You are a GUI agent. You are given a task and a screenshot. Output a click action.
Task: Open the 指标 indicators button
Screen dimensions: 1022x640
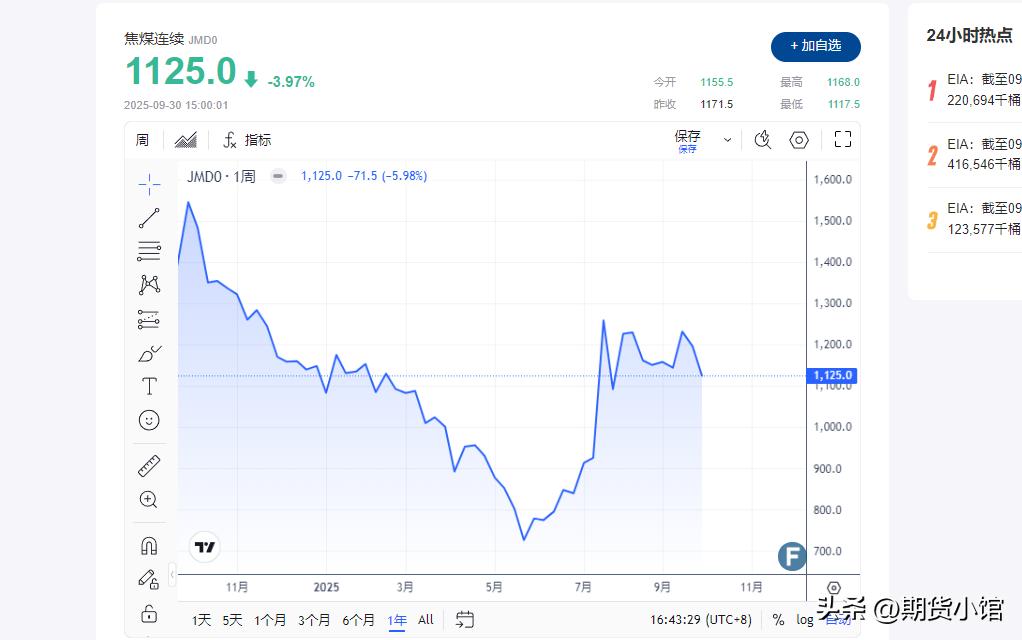[247, 140]
